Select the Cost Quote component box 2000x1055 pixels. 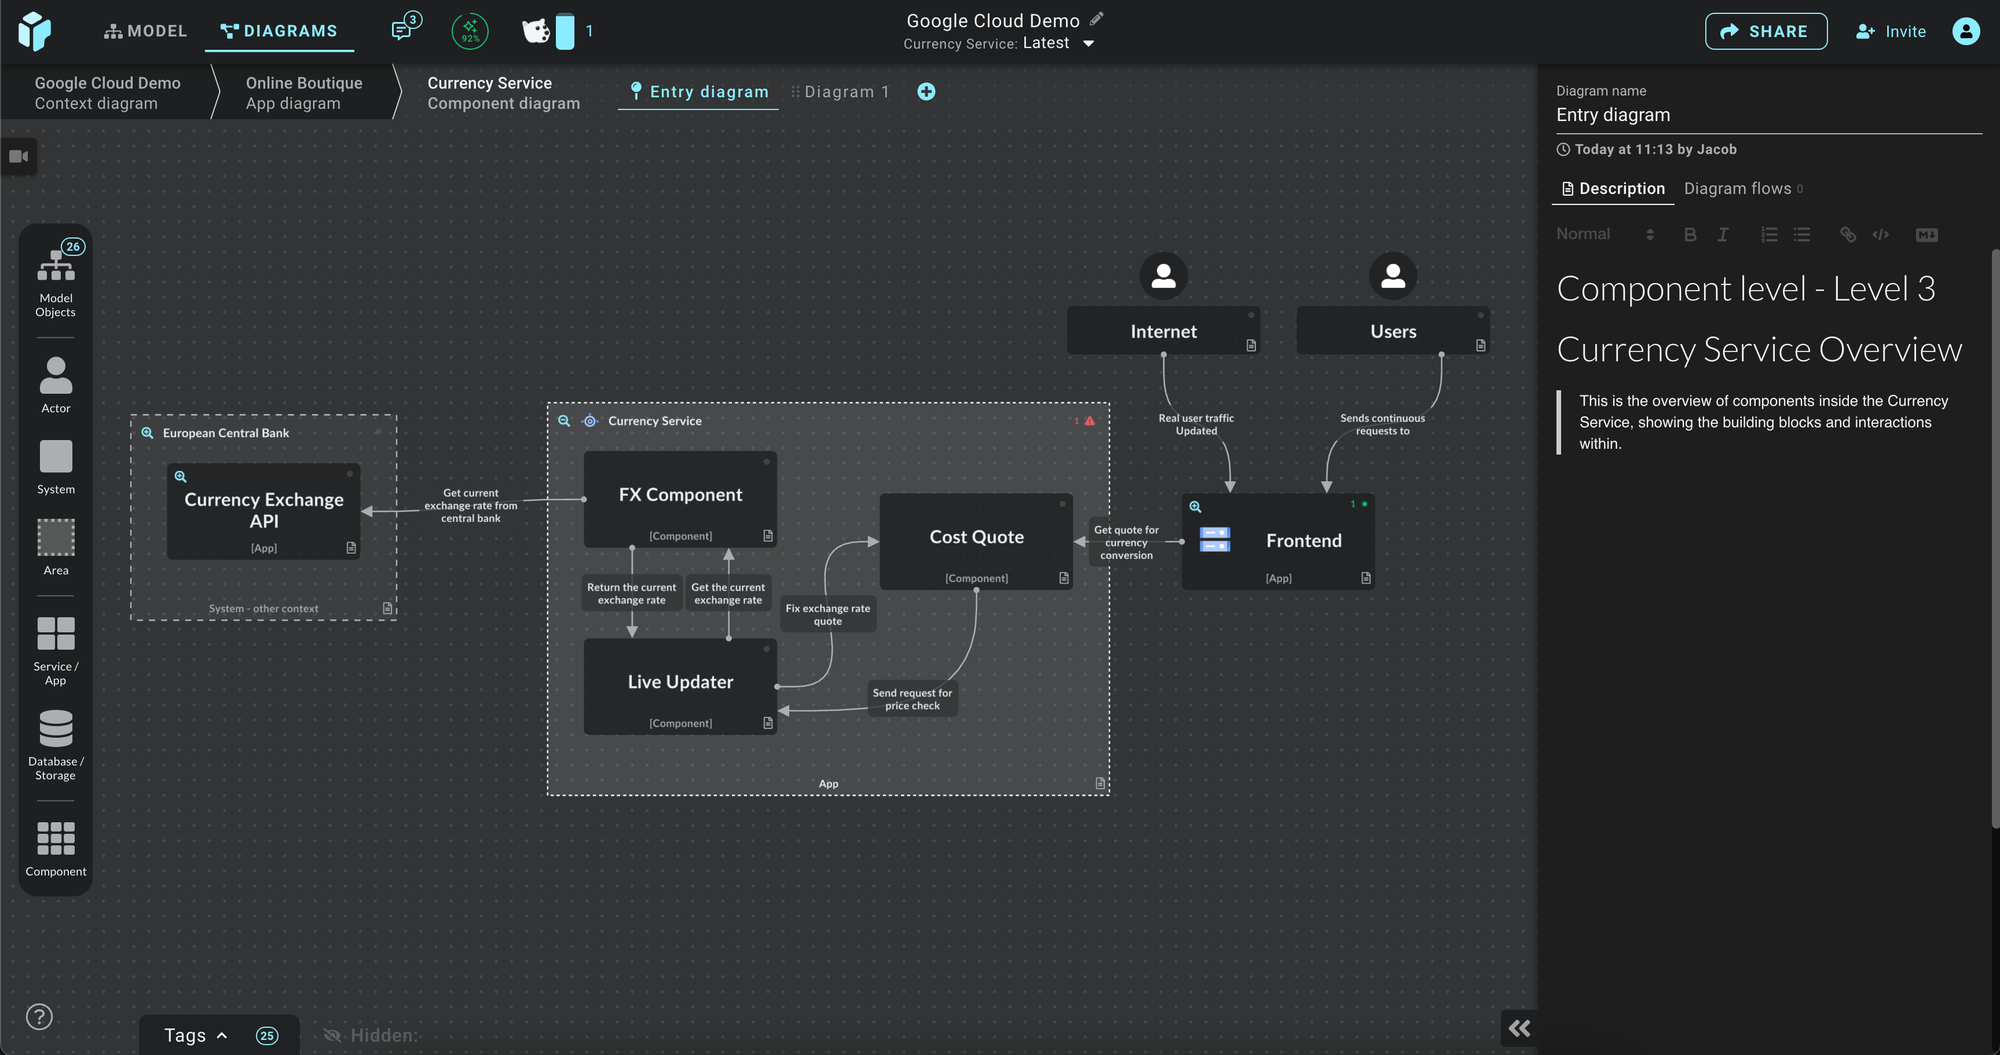click(x=976, y=540)
